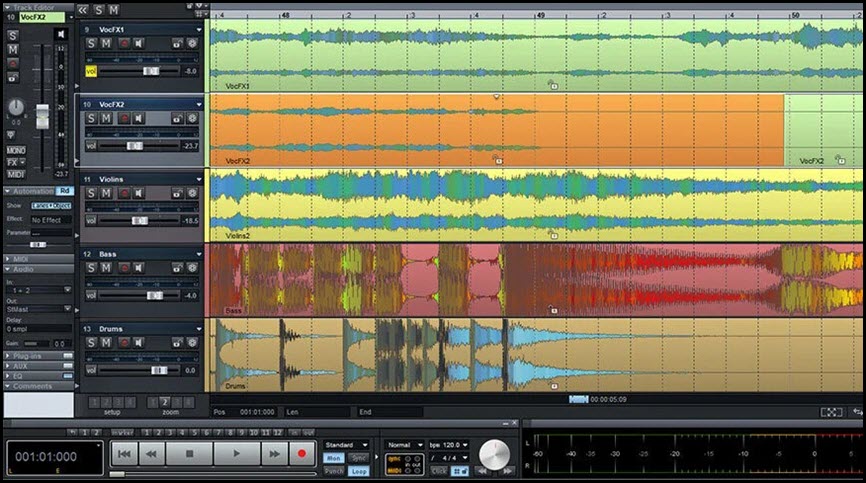Toggle the Click metronome button
This screenshot has width=866, height=483.
point(439,471)
